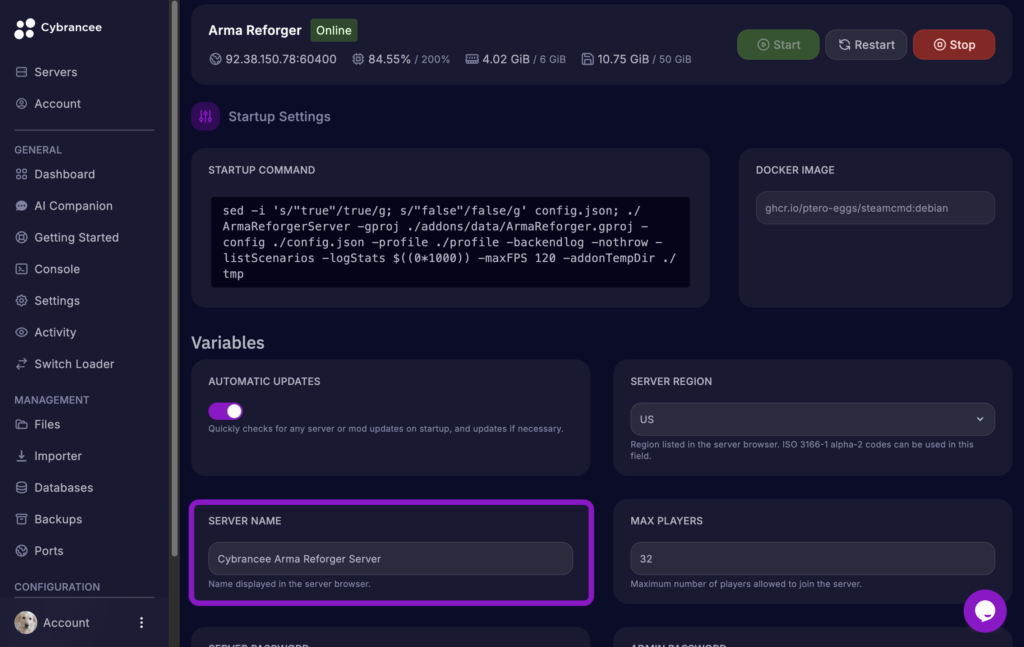Screen dimensions: 1024x647
Task: Click the Importer download icon
Action: [22, 456]
